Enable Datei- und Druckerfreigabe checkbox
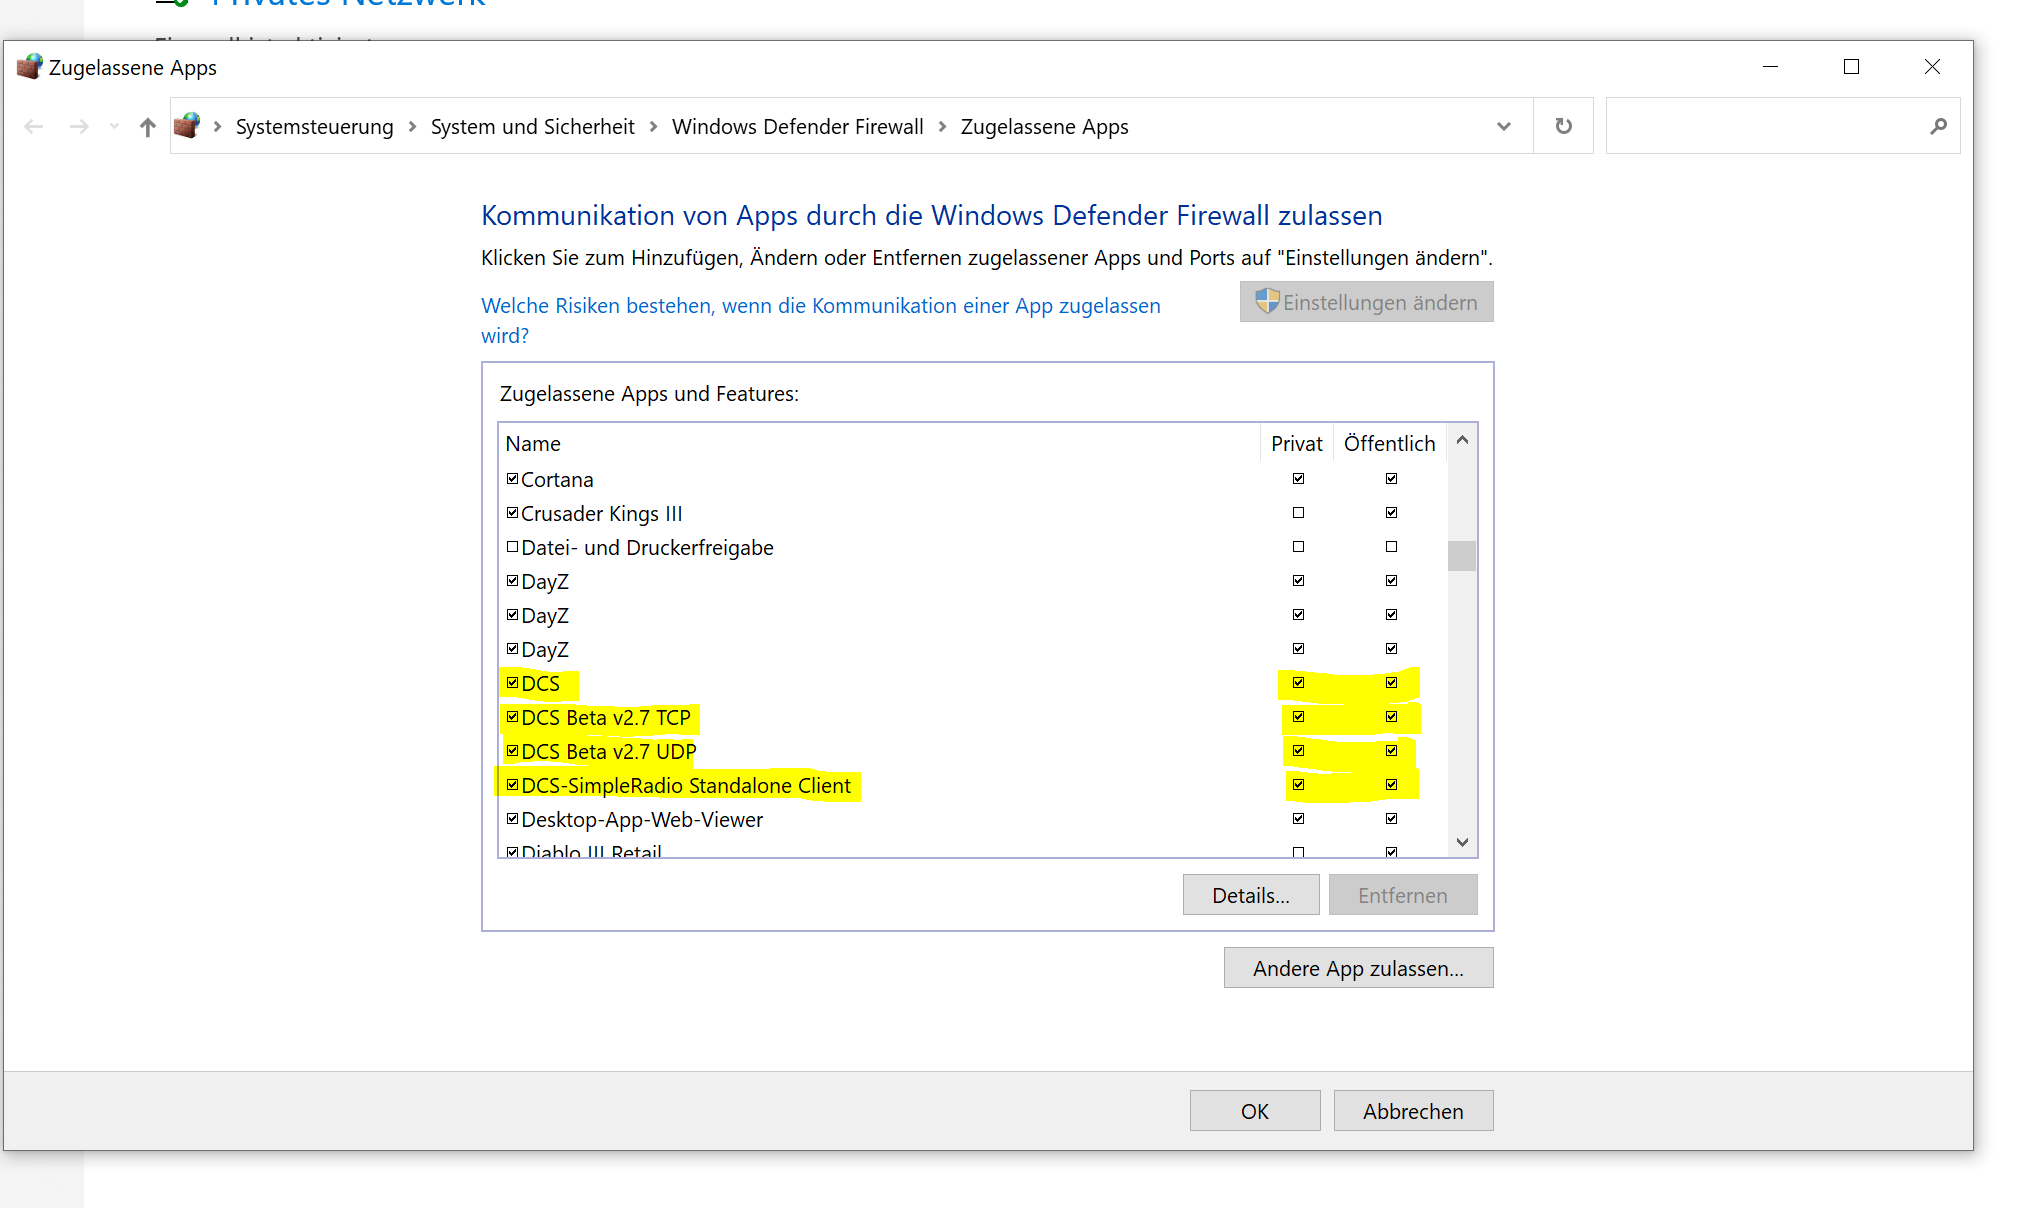 (513, 547)
